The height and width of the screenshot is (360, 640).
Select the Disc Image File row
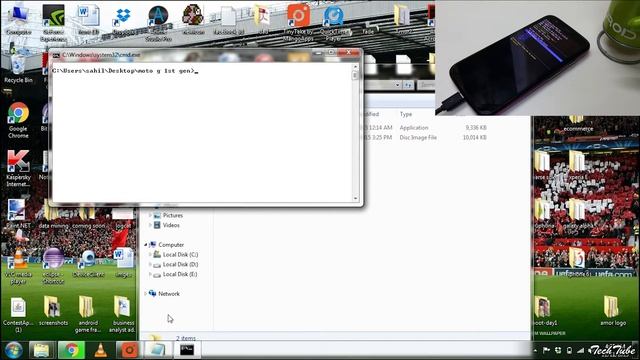(424, 138)
